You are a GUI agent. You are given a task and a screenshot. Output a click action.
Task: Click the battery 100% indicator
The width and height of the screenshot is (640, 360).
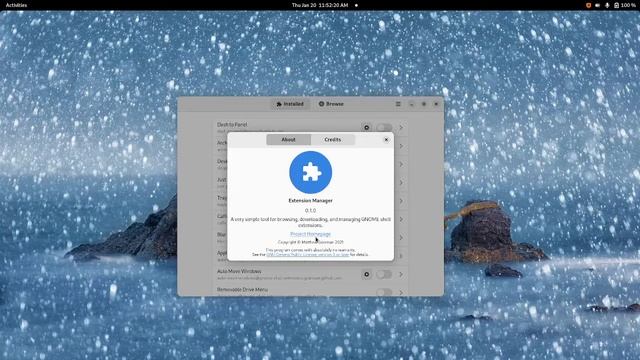[x=625, y=5]
